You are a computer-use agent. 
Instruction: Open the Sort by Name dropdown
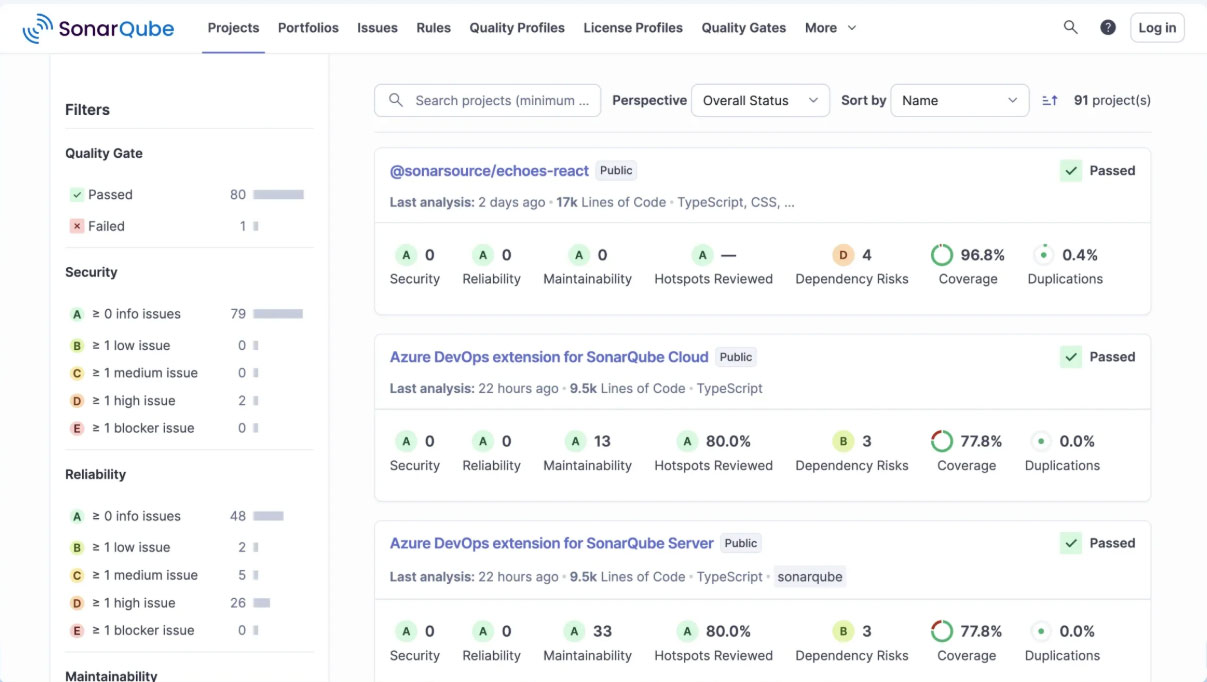[959, 100]
